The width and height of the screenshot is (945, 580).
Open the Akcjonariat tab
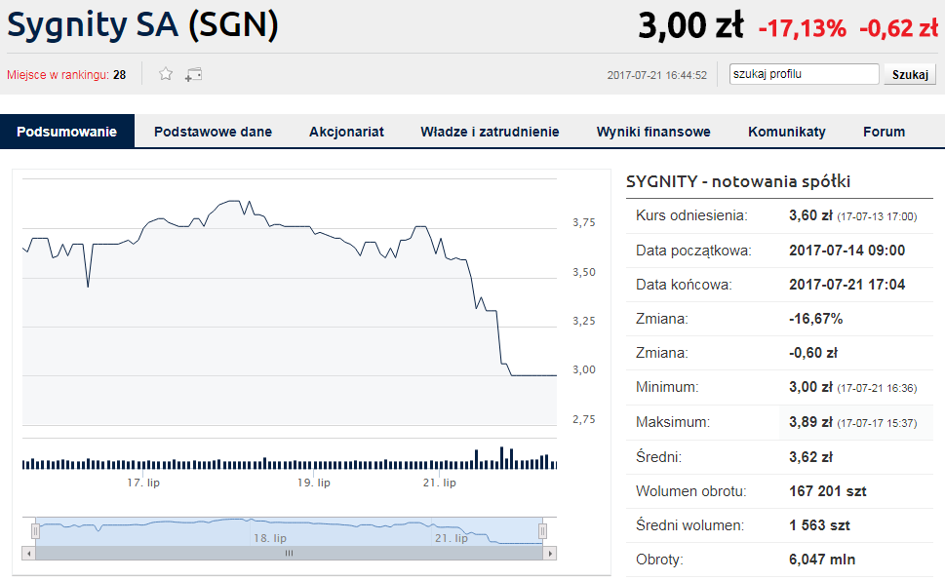click(x=347, y=131)
